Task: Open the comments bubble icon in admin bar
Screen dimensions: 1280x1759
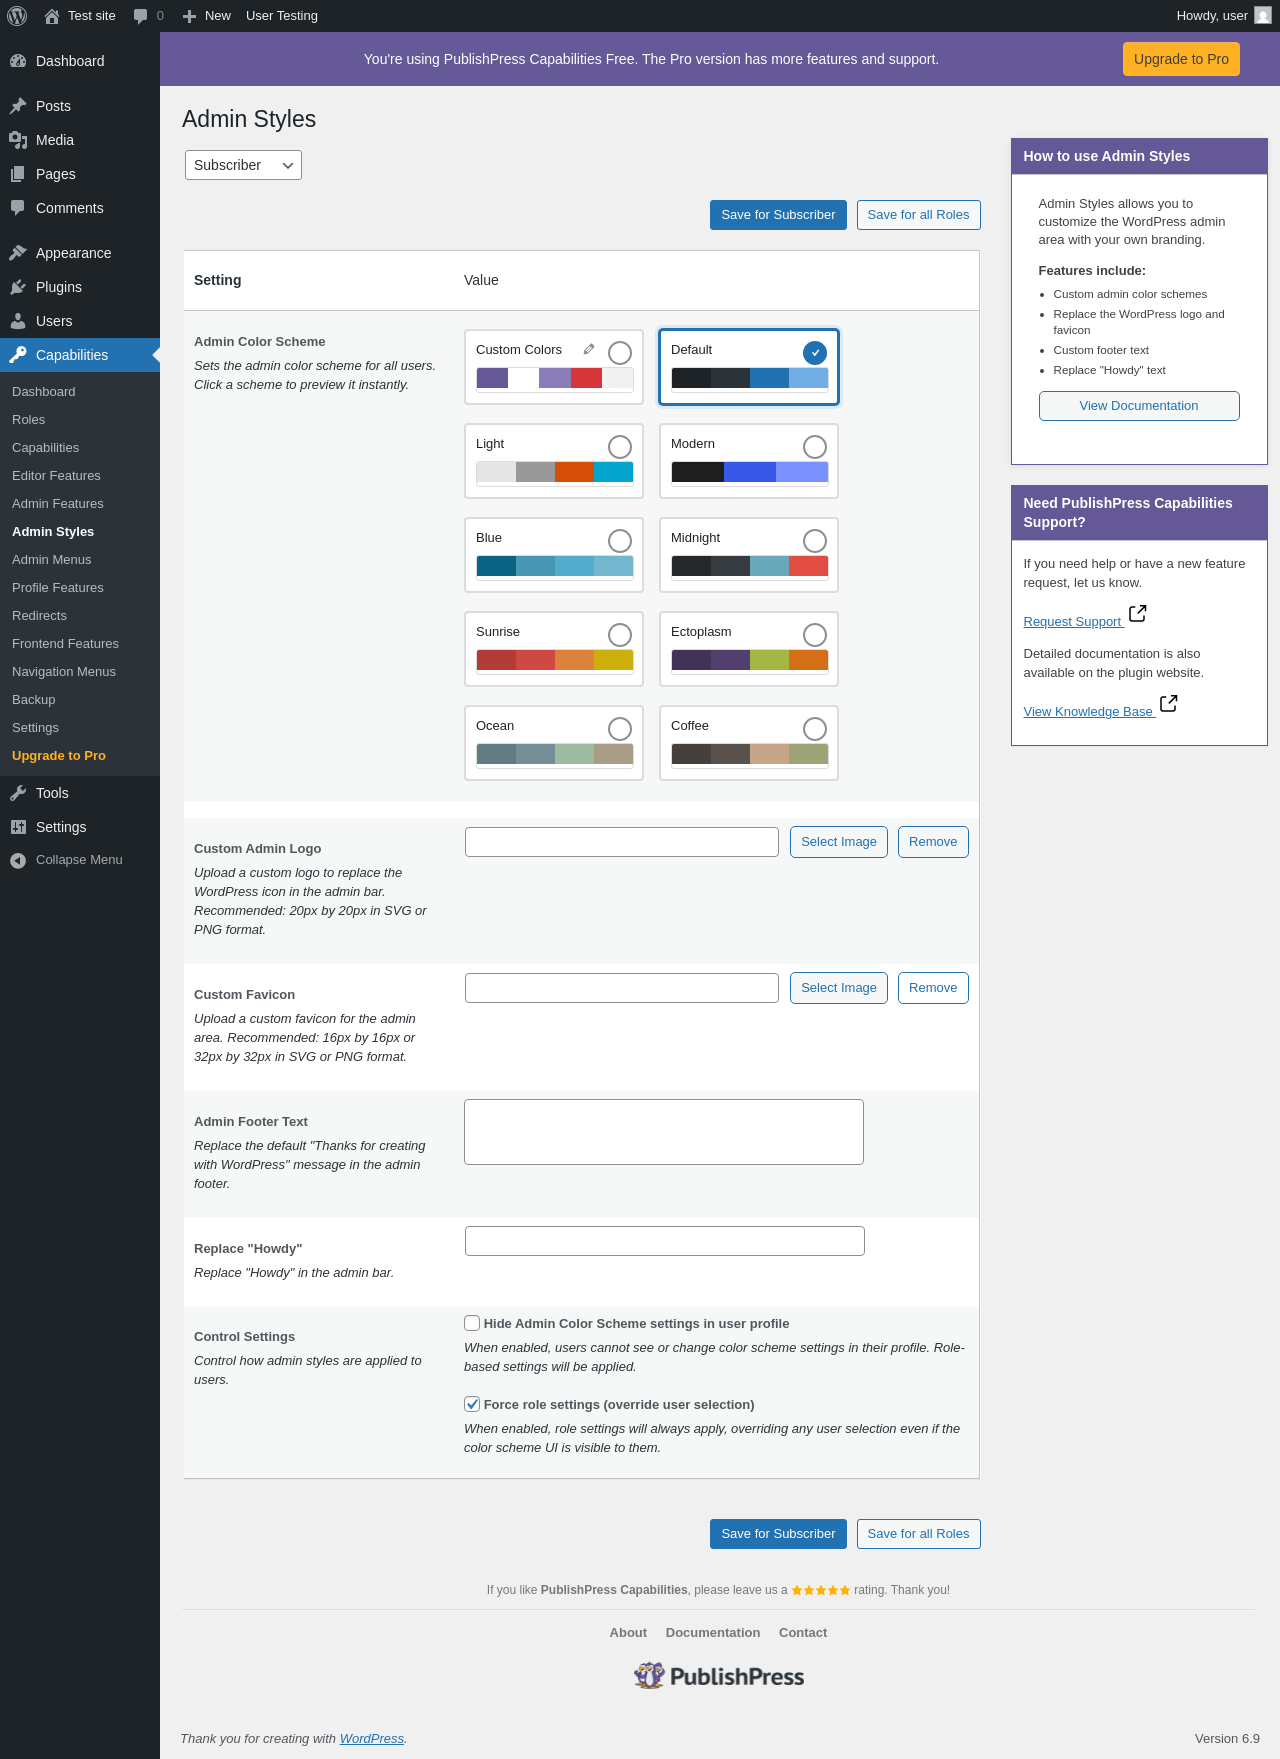Action: click(x=140, y=16)
